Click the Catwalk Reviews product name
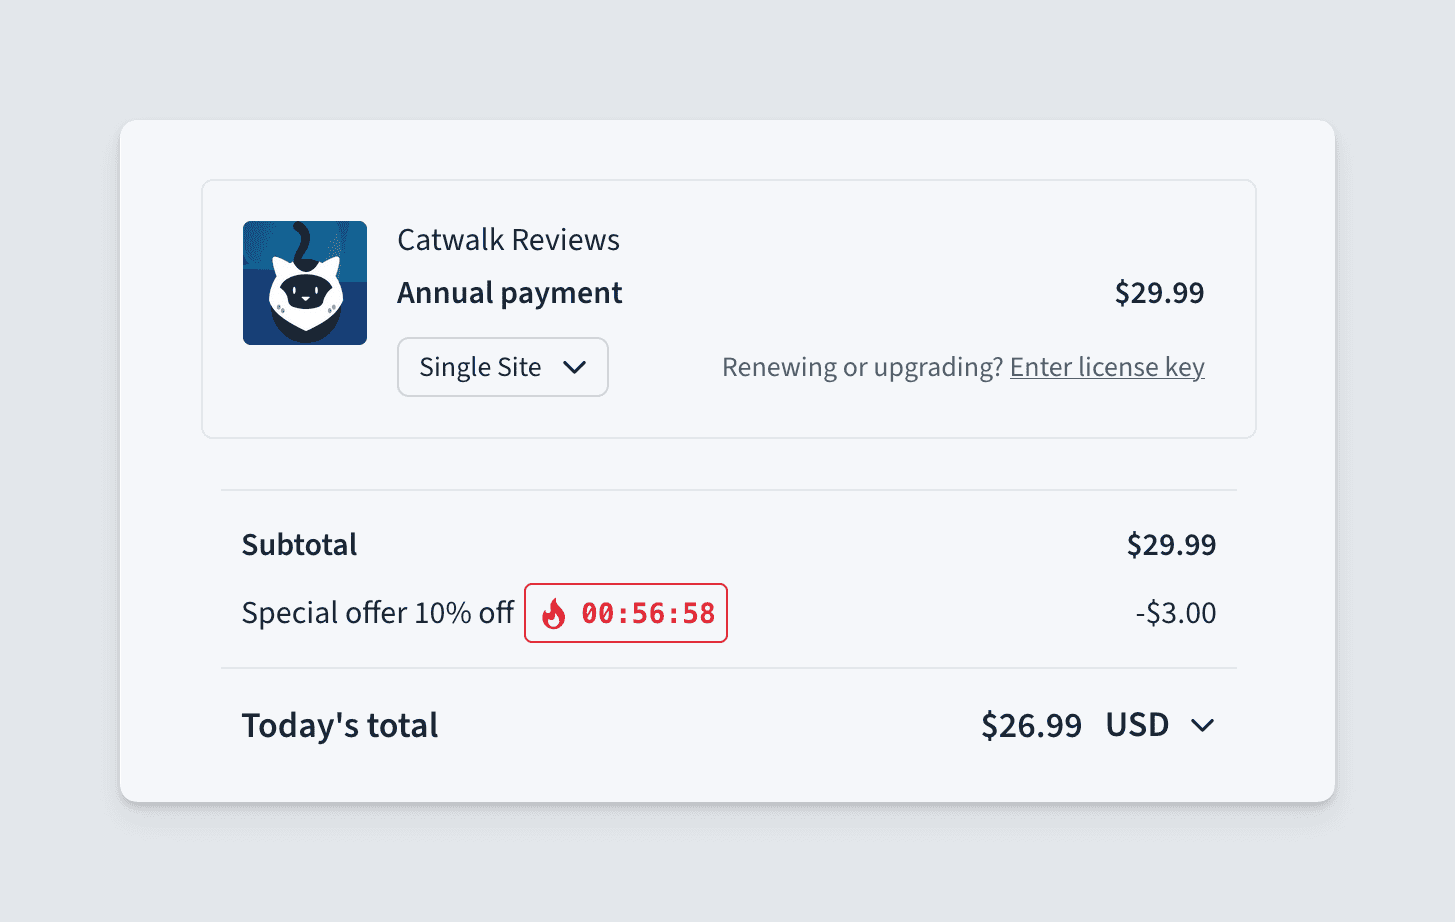 (x=508, y=240)
